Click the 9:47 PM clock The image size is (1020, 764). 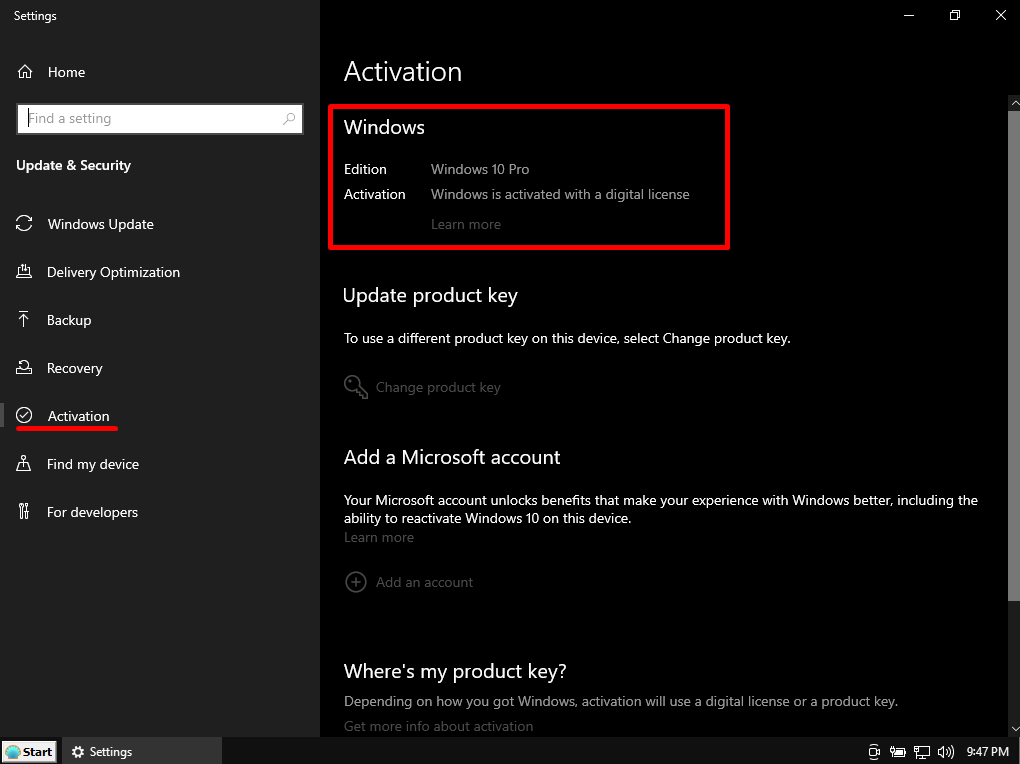[x=987, y=752]
